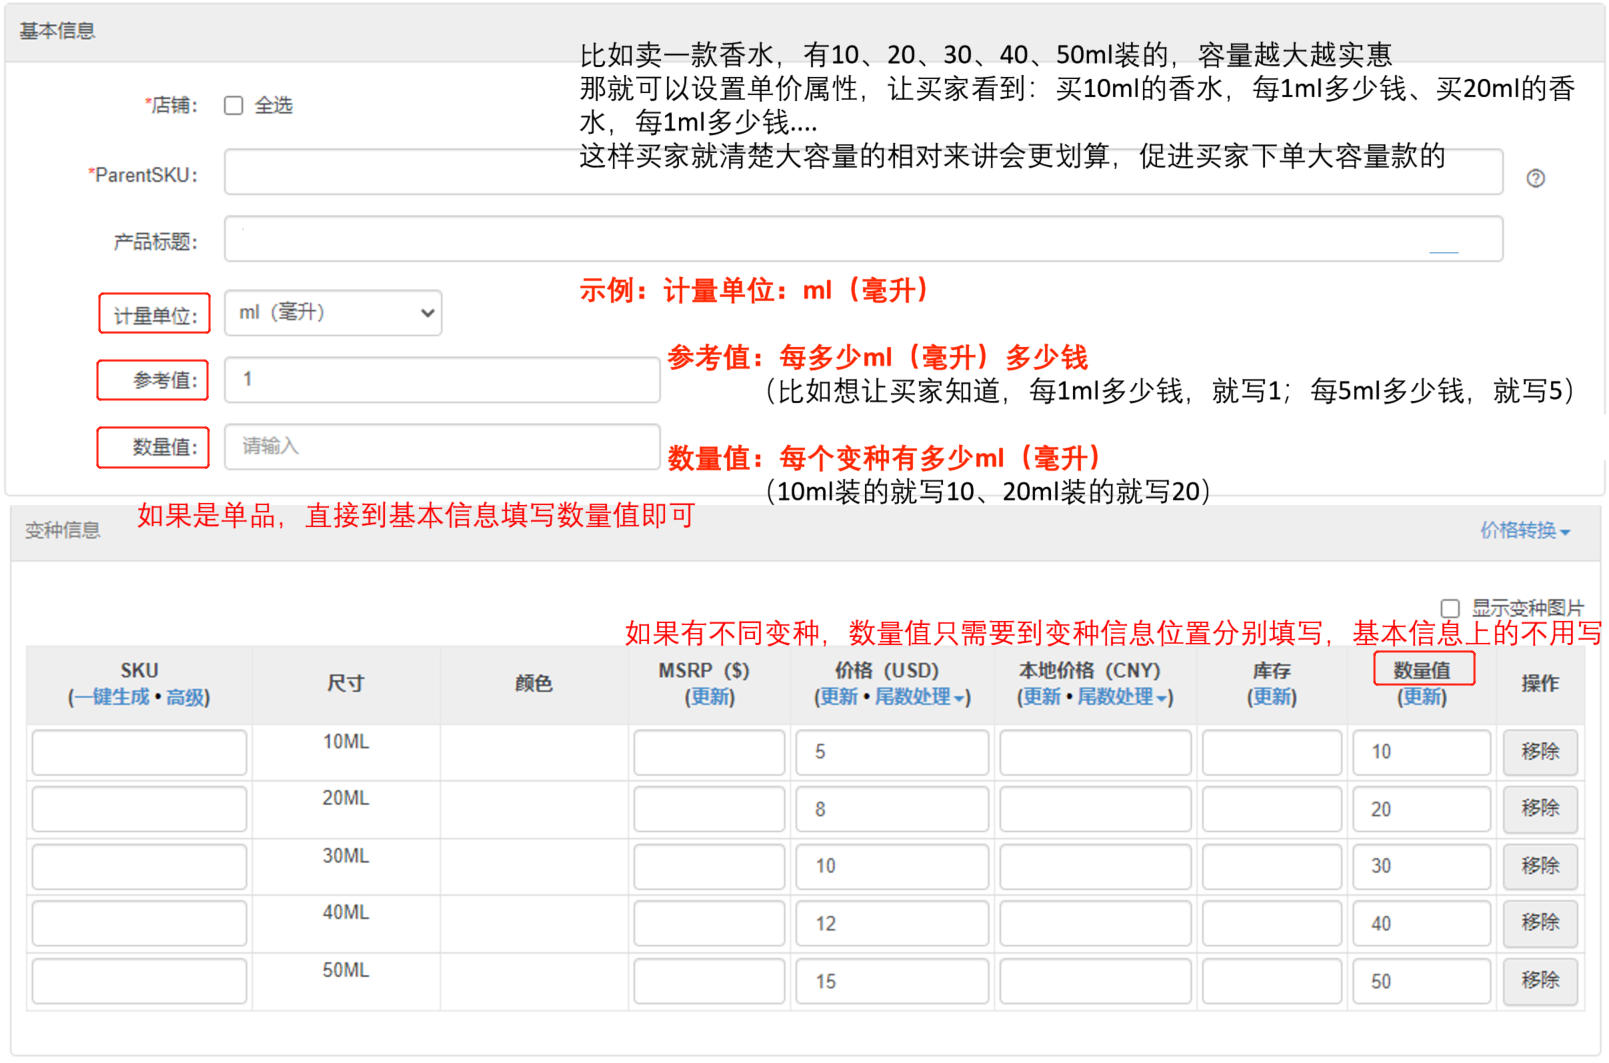Click MSRP field in the 10ML row
1609x1063 pixels.
click(x=709, y=752)
